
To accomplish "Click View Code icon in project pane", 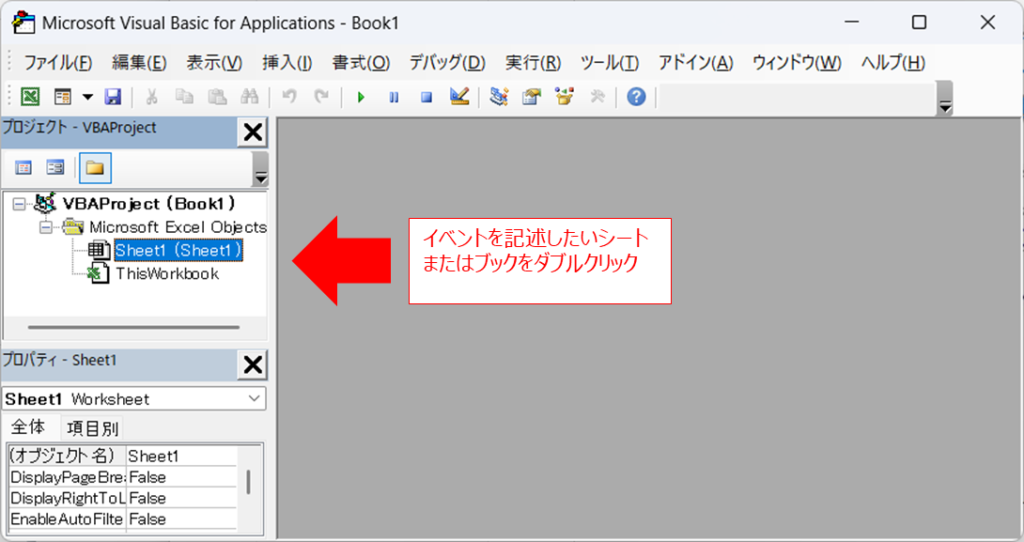I will 24,168.
